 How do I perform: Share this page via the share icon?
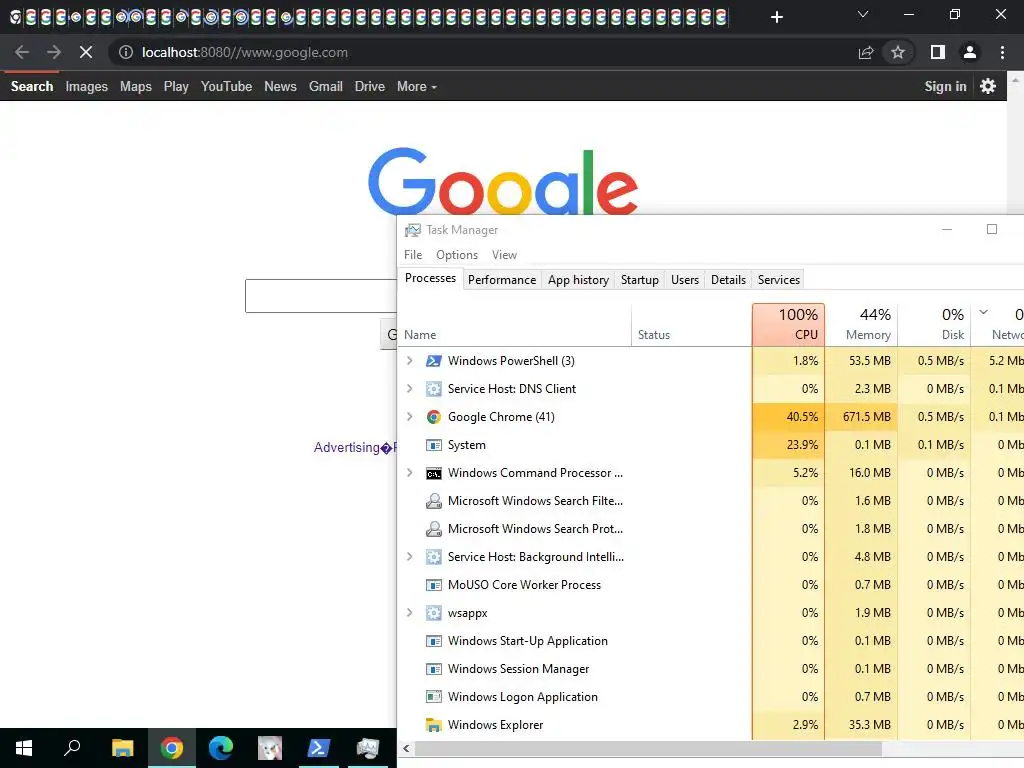tap(866, 52)
